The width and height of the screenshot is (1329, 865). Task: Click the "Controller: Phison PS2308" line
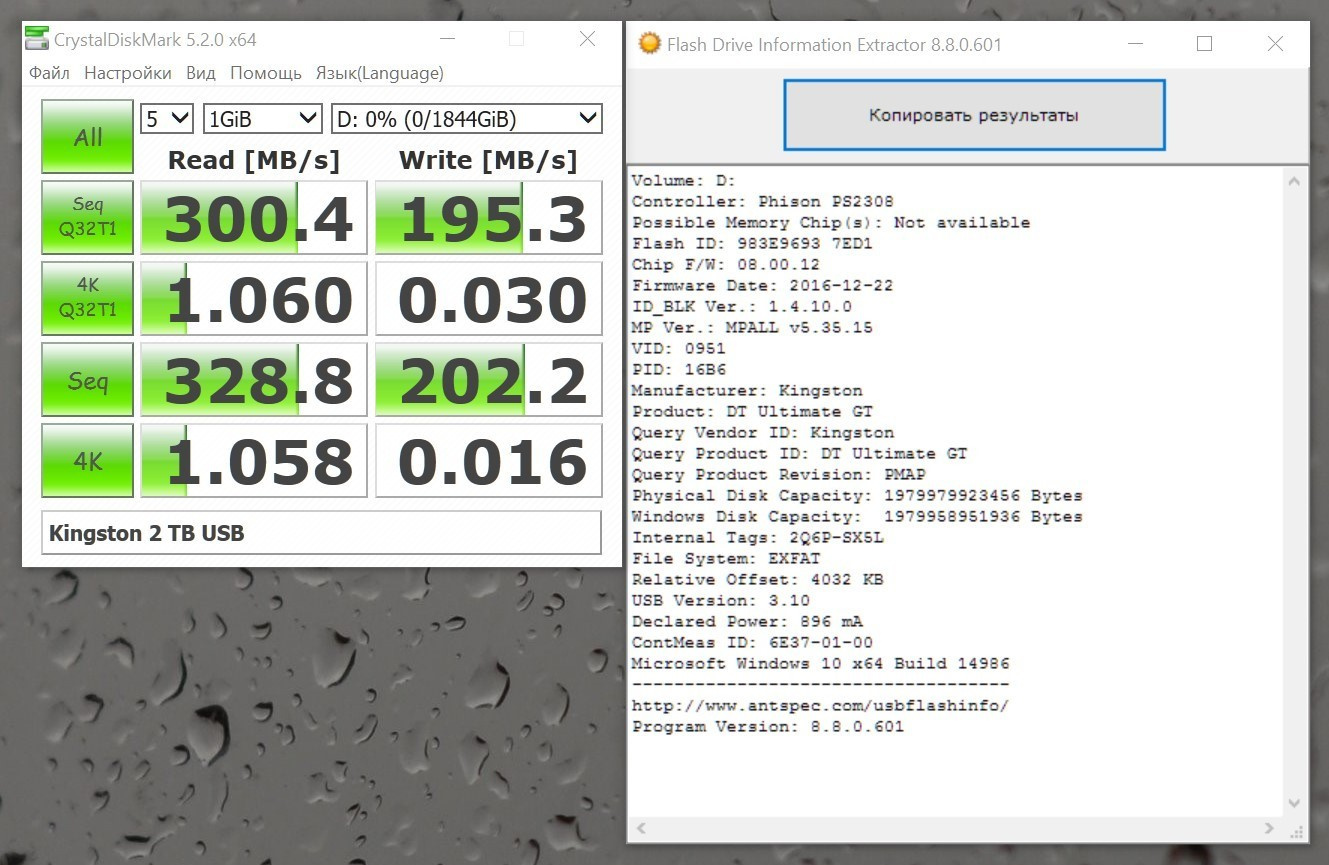coord(763,202)
